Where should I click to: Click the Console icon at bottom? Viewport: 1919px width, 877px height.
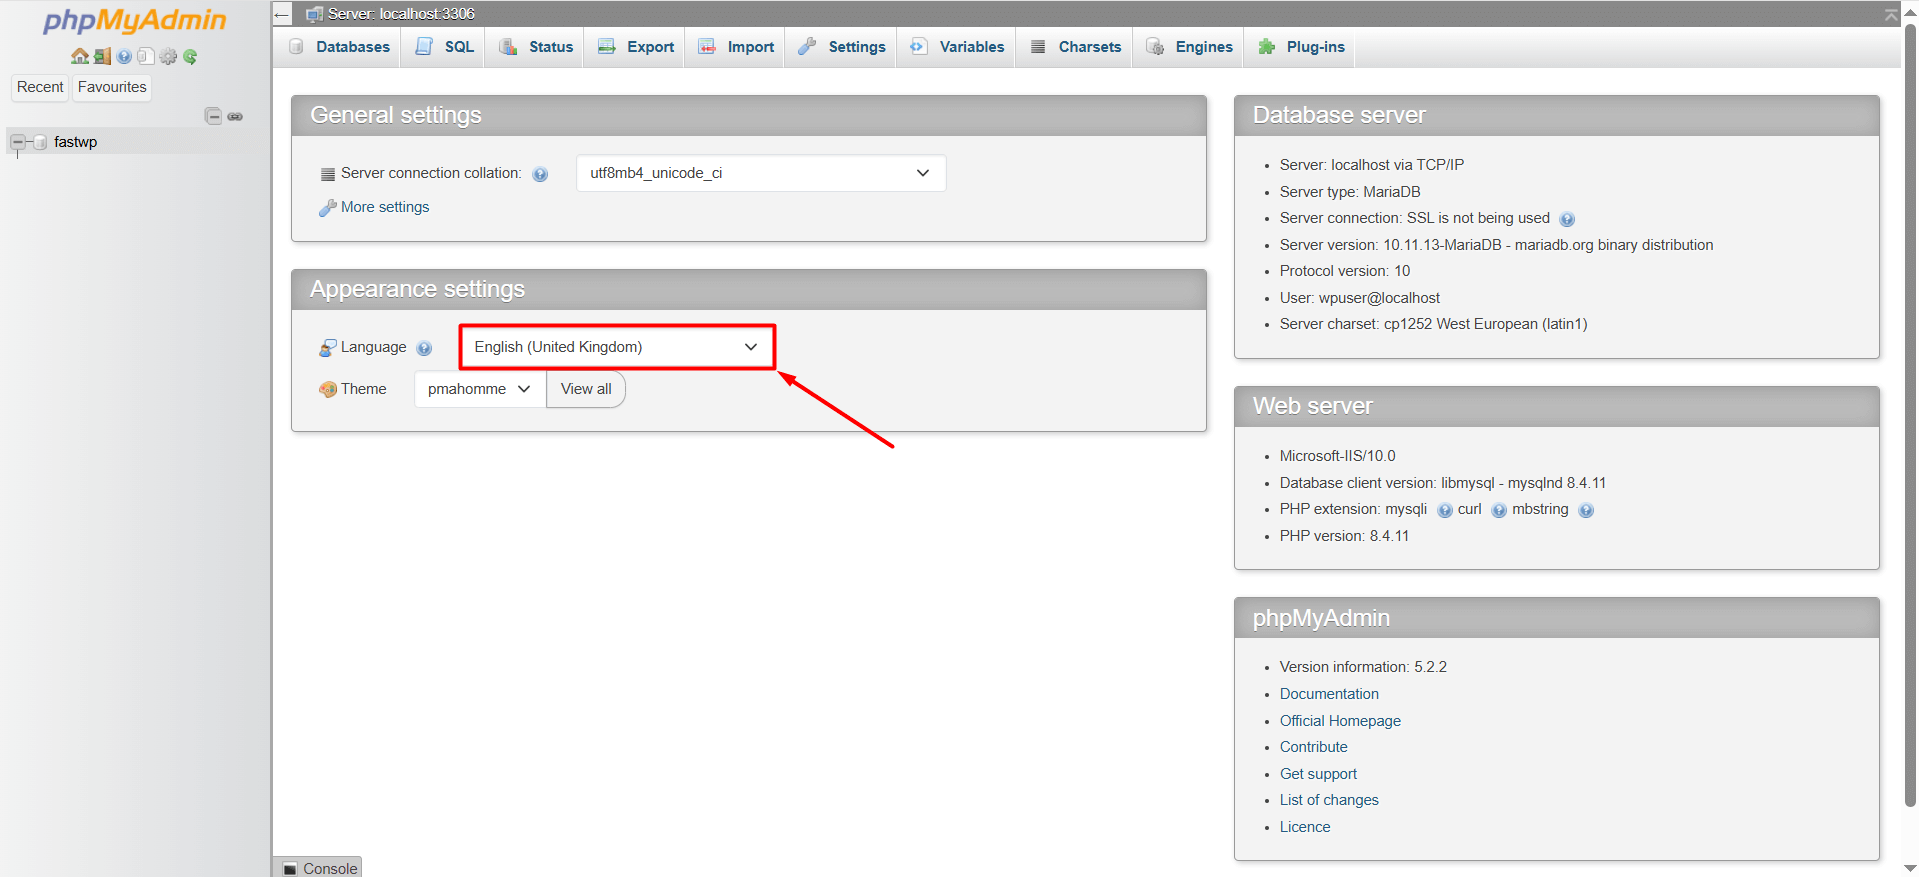(x=290, y=869)
